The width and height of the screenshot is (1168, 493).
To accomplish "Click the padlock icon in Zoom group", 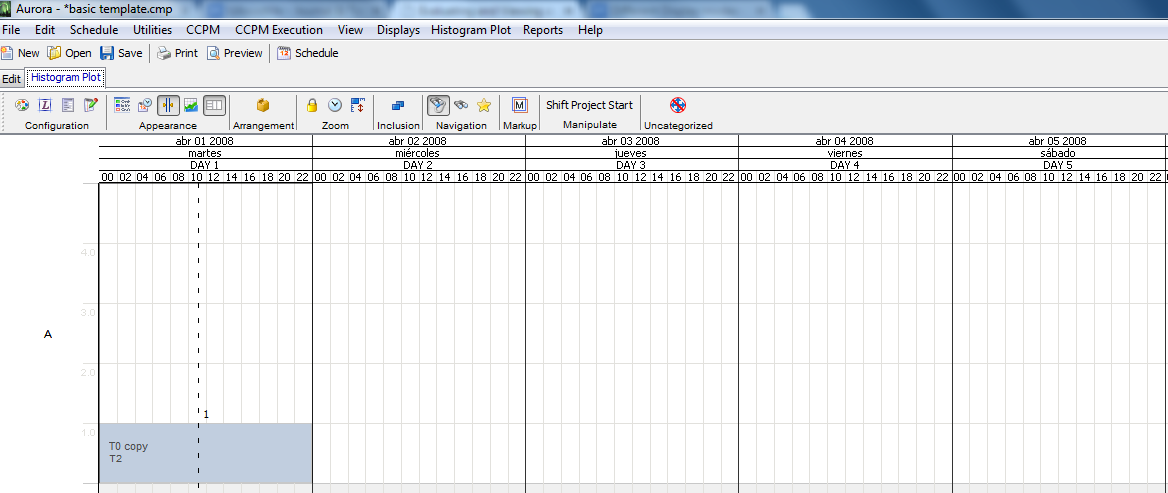I will pos(312,105).
